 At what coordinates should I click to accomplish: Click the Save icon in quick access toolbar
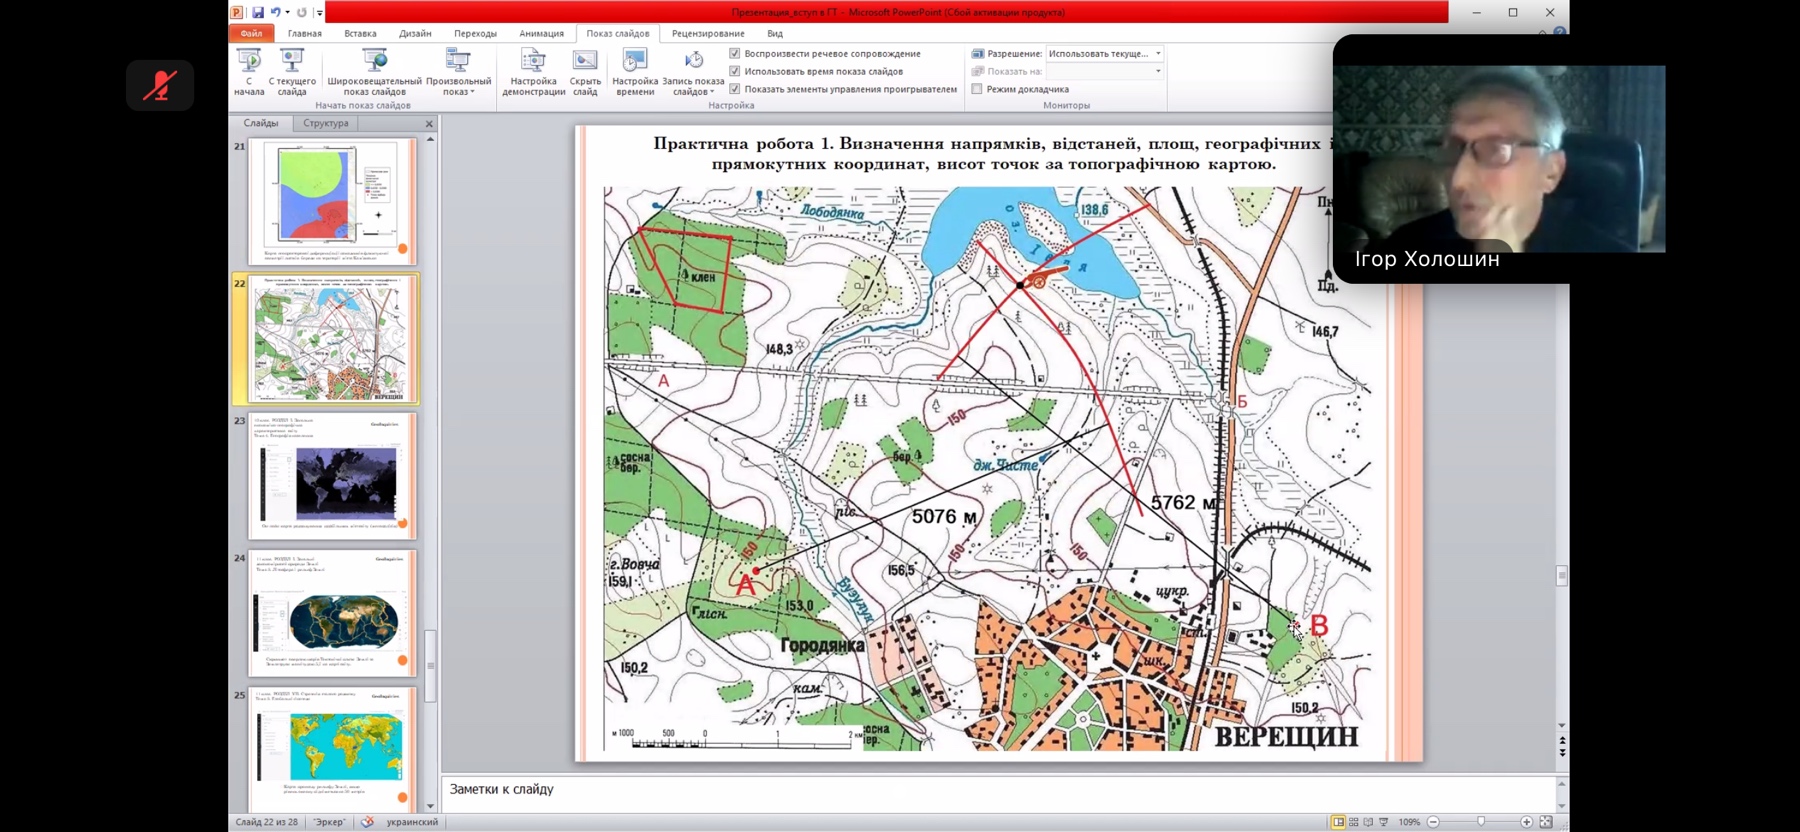[257, 12]
